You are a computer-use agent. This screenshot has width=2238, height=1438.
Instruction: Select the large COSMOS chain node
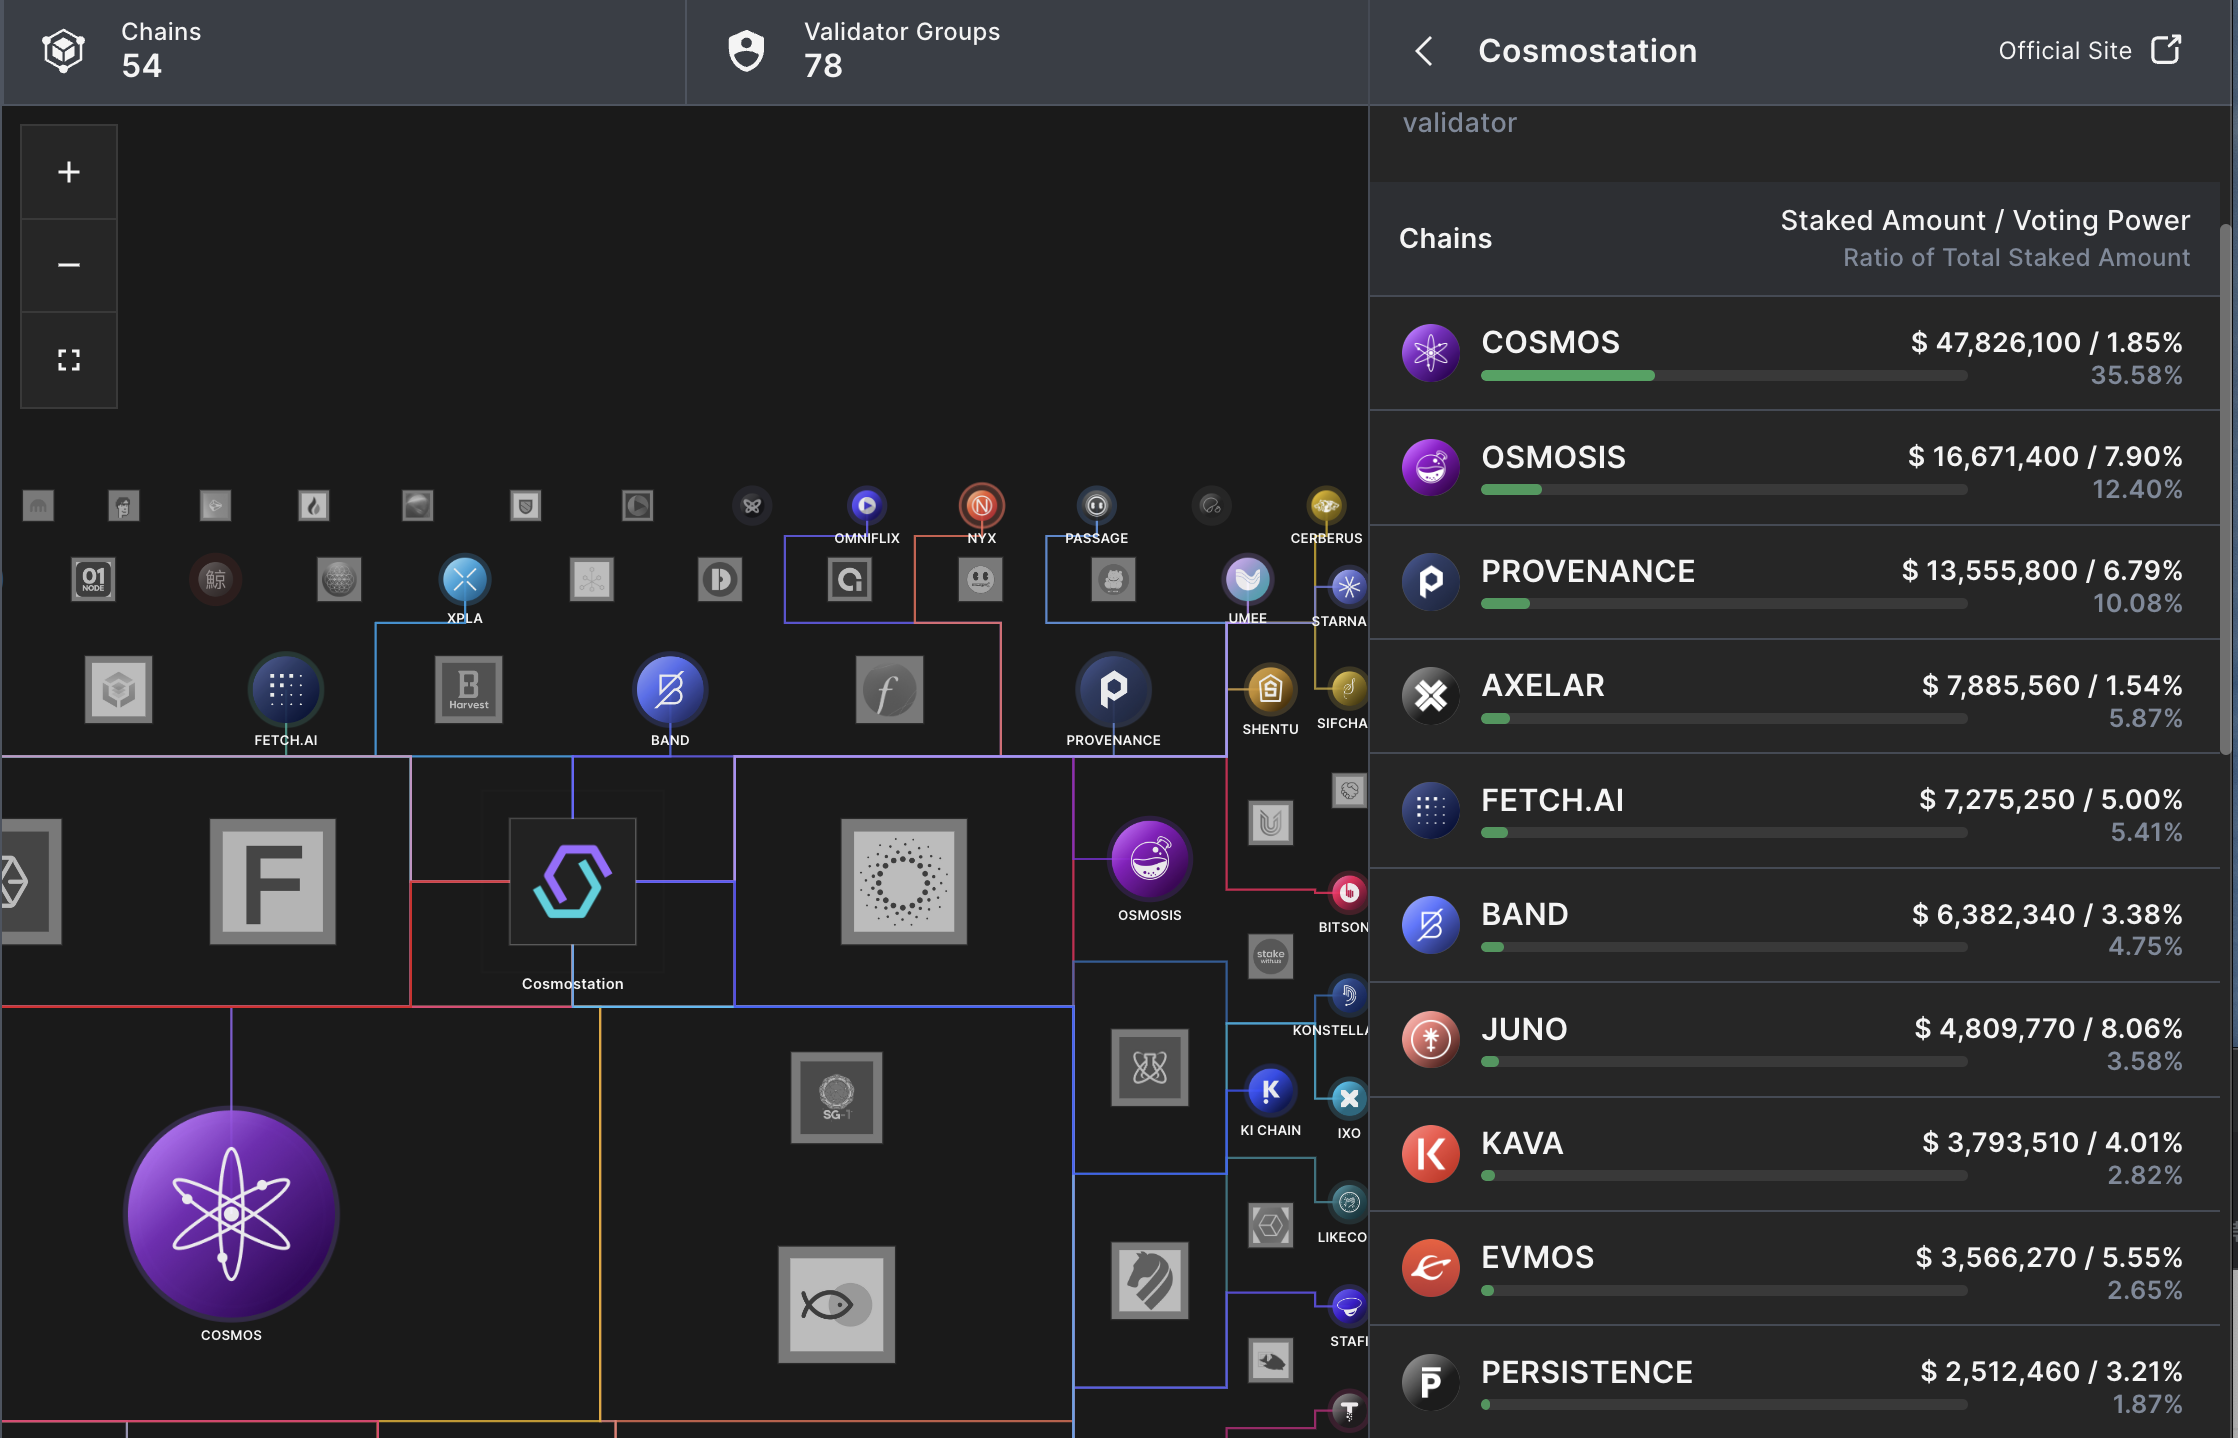click(x=231, y=1213)
